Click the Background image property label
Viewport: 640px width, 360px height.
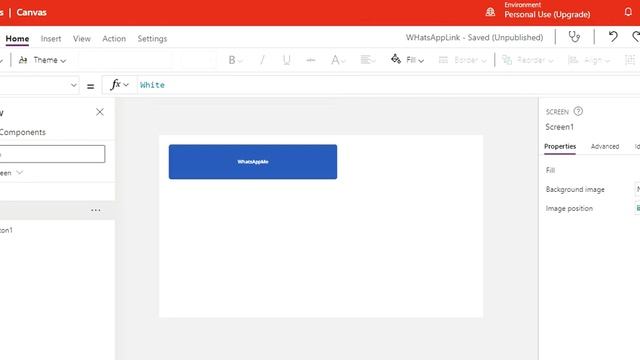(575, 189)
